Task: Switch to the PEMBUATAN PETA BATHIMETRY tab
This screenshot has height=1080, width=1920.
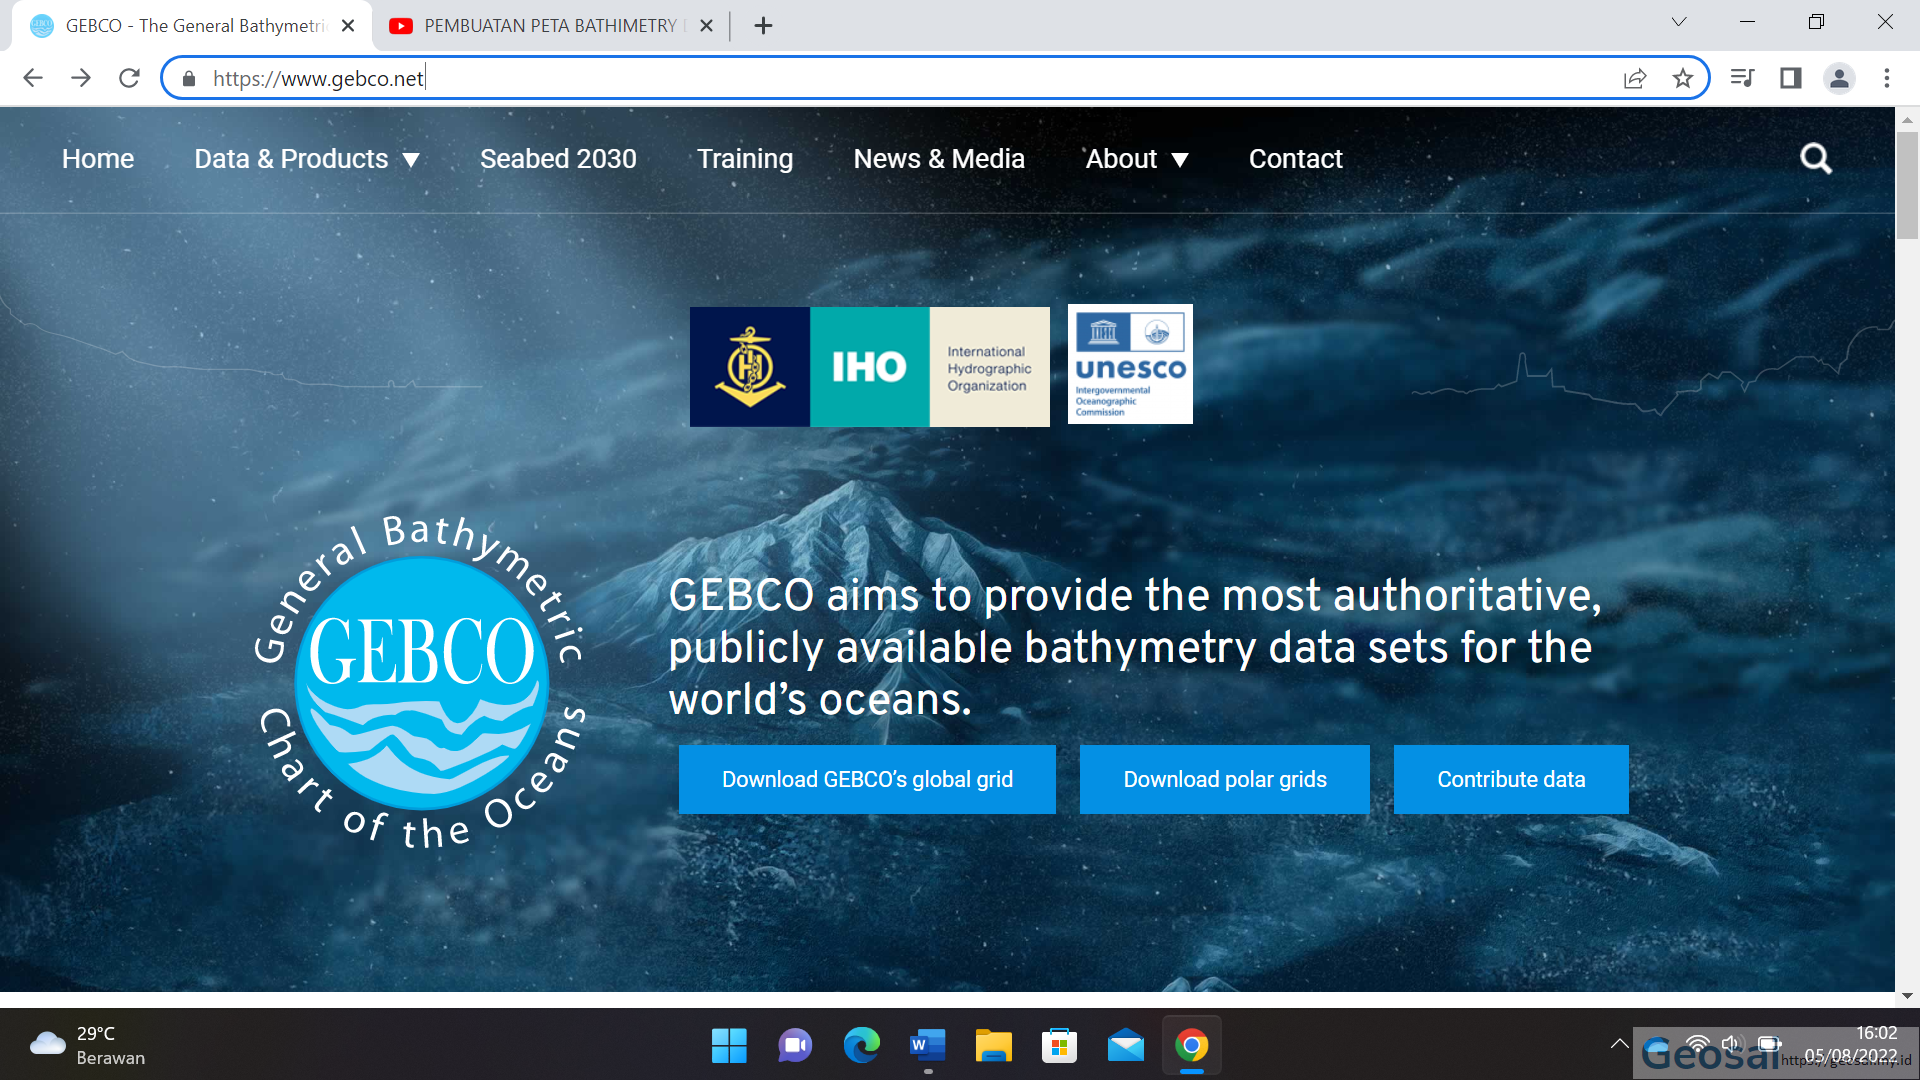Action: [549, 26]
